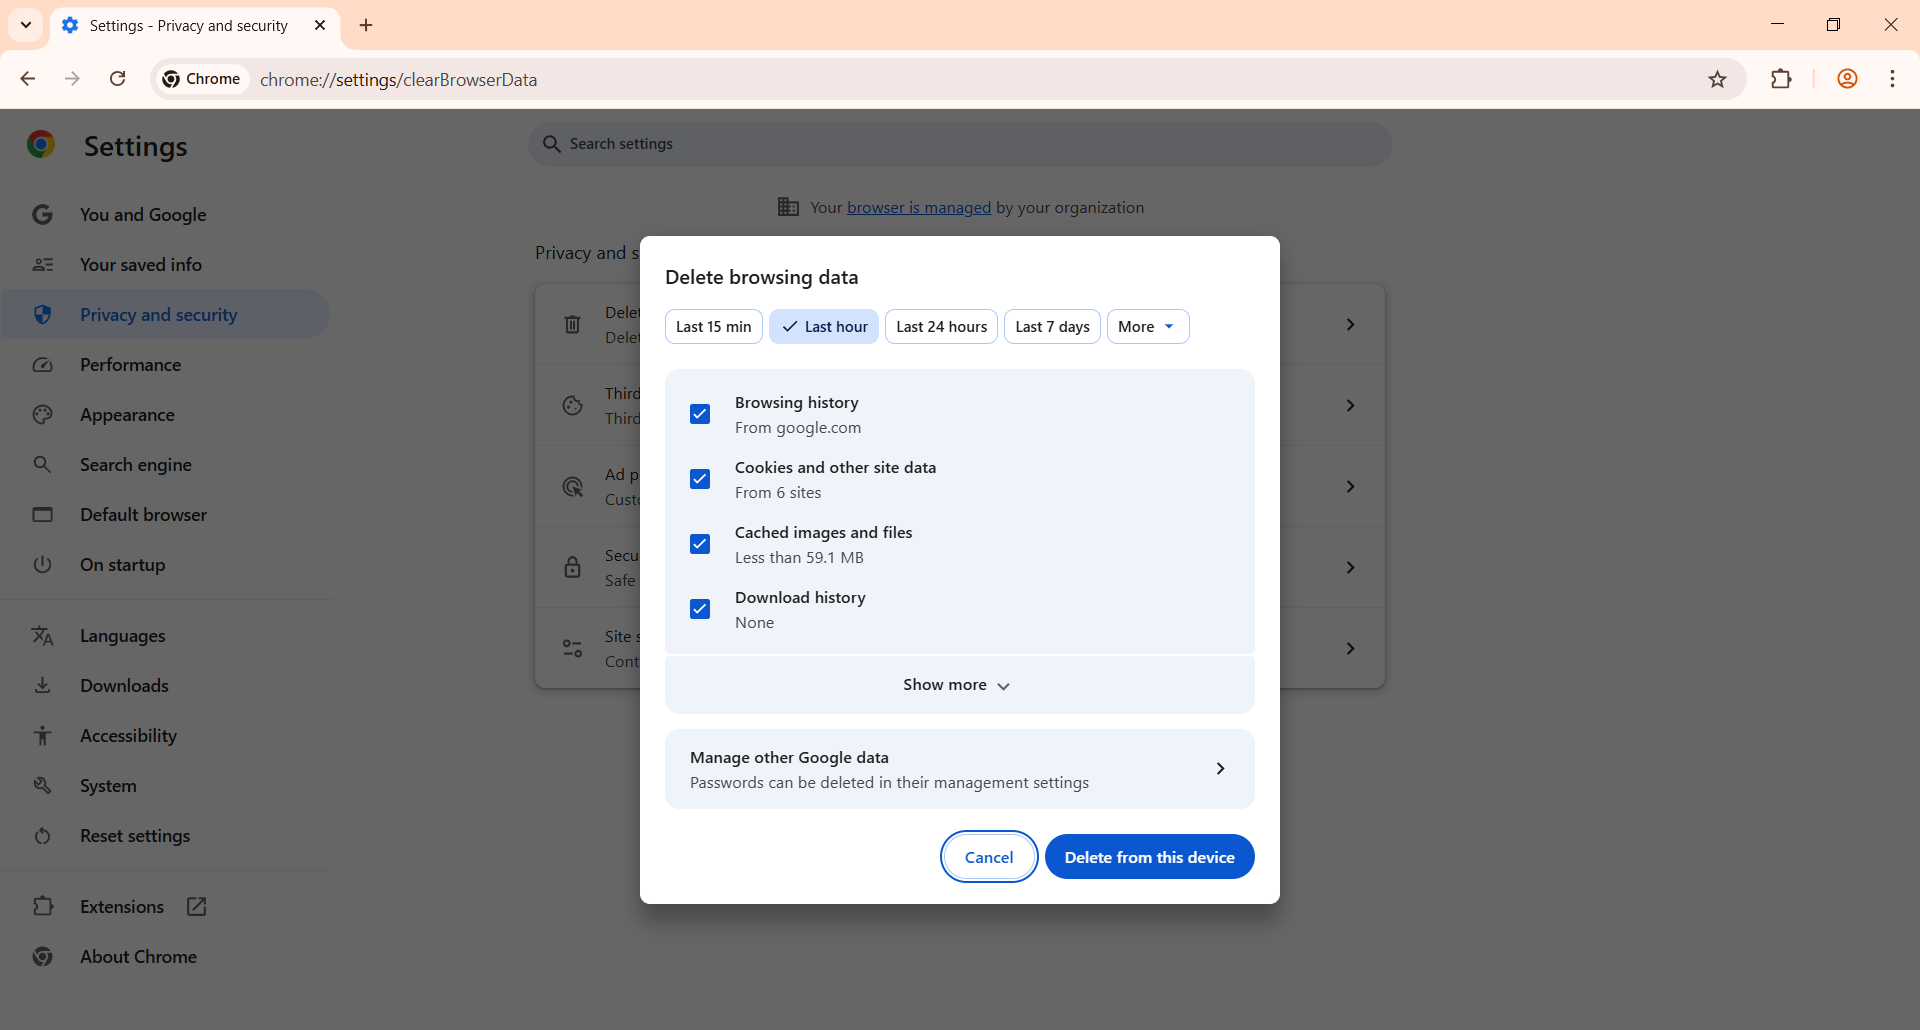
Task: Uncheck Cookies and other site data
Action: [x=700, y=479]
